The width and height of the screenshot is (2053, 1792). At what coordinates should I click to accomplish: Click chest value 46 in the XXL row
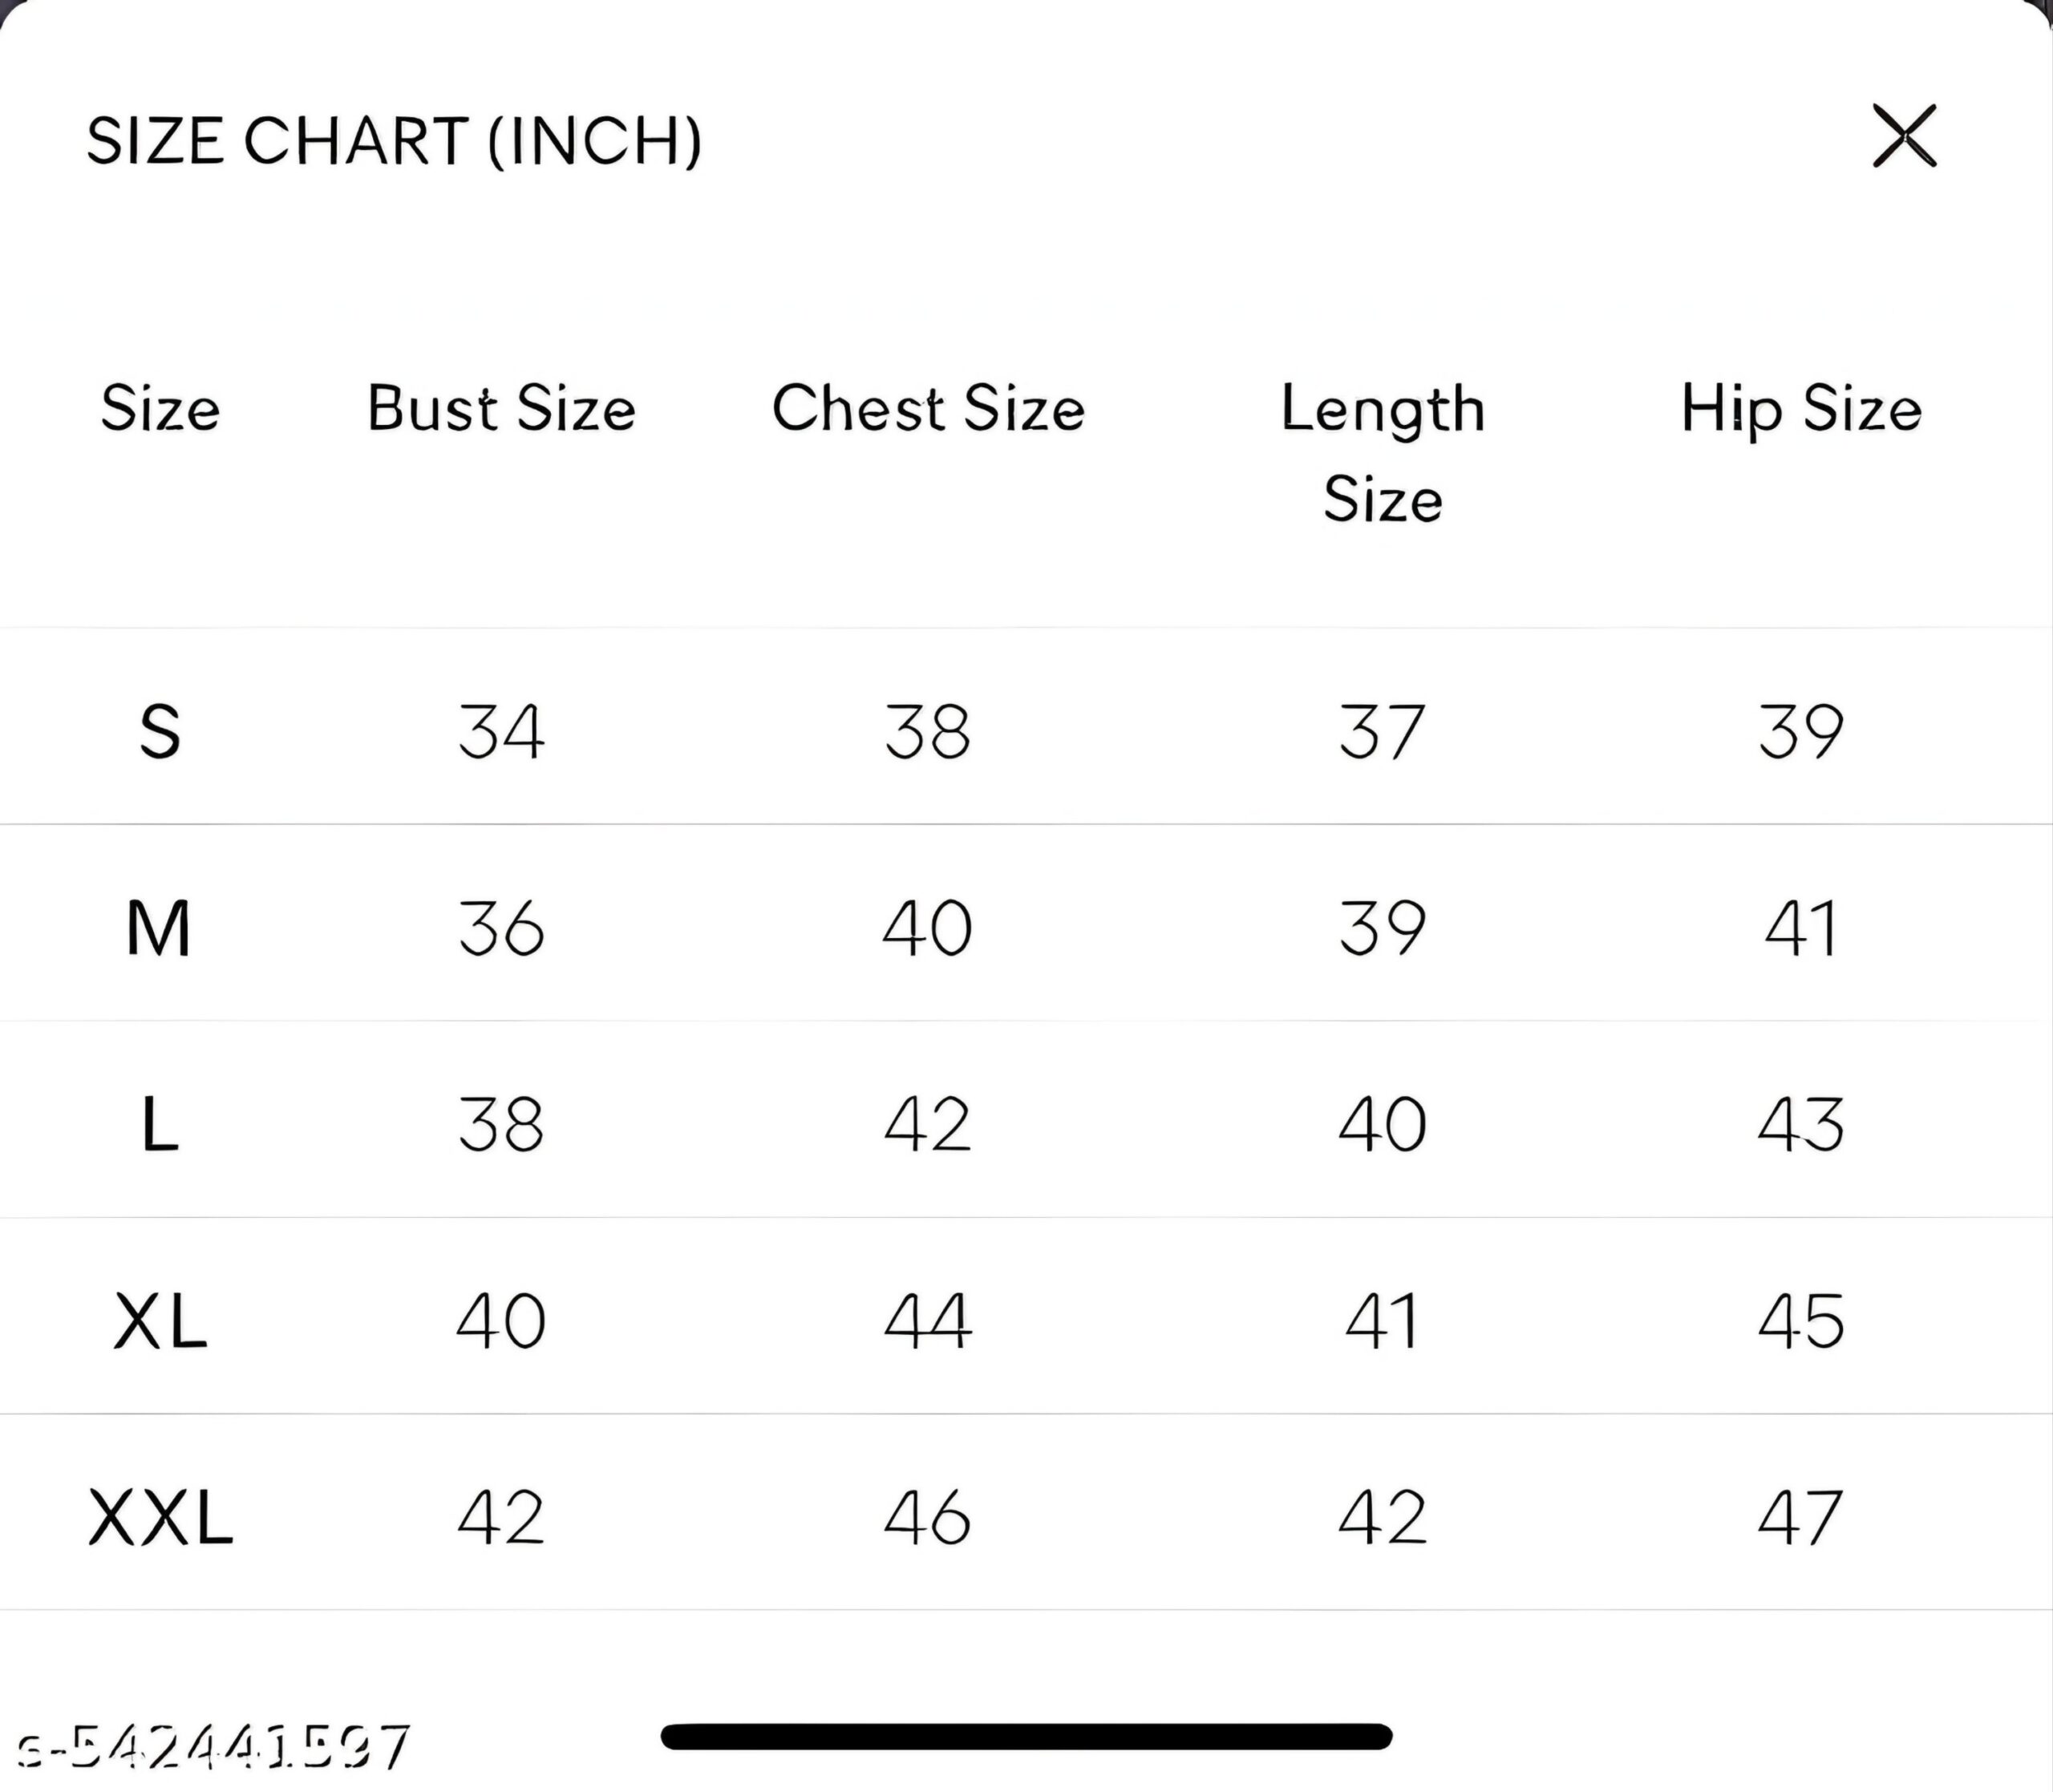[x=927, y=1517]
